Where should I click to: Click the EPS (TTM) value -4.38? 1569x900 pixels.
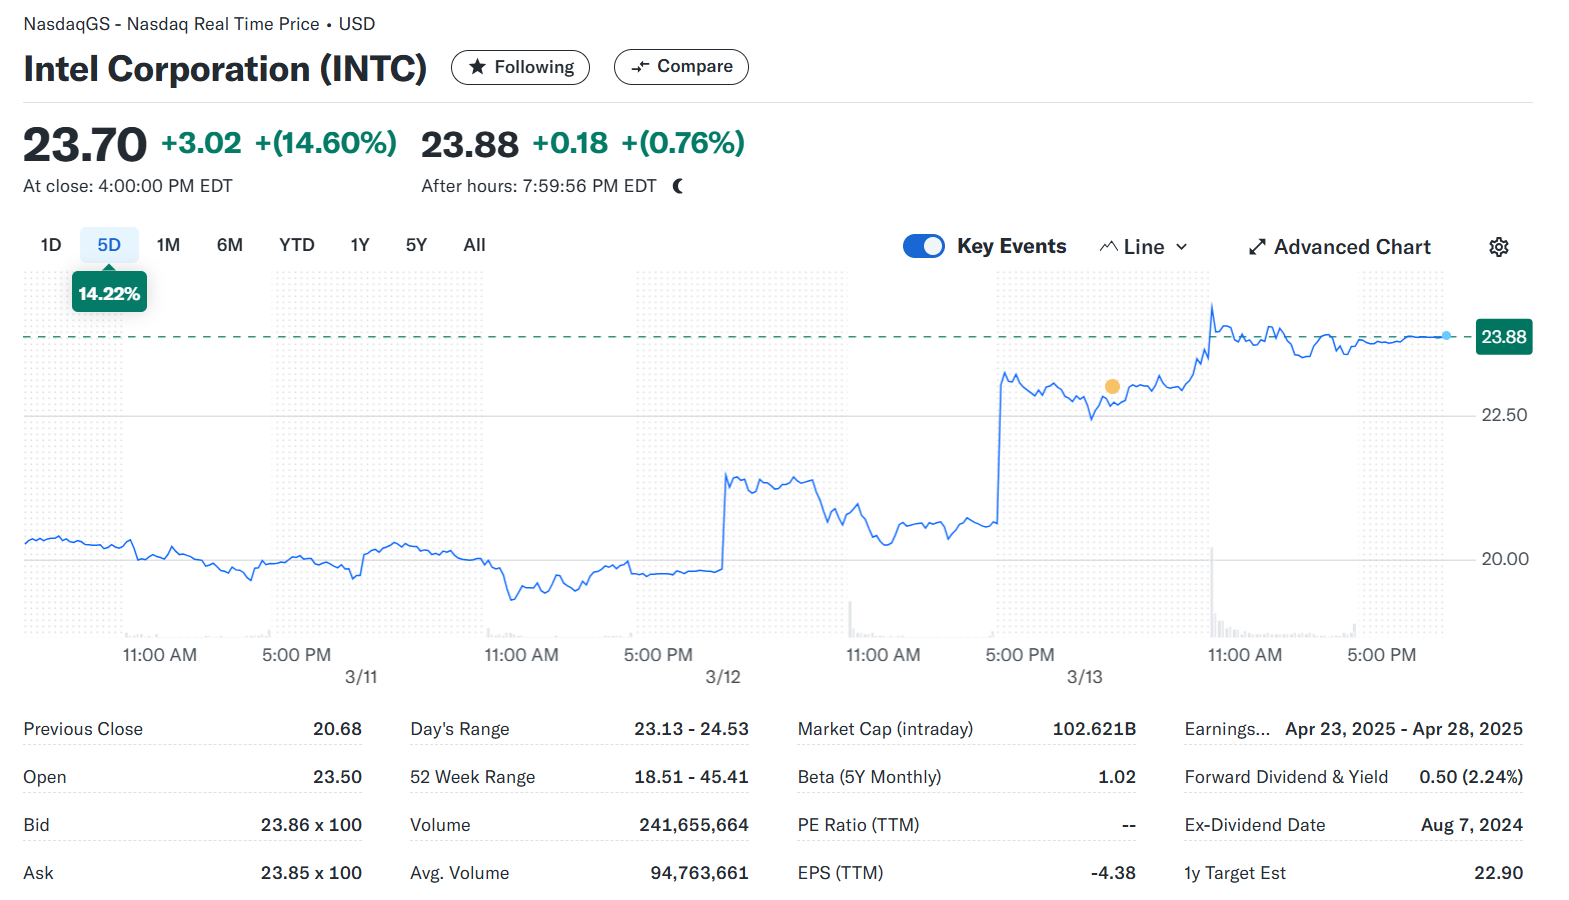(1113, 873)
